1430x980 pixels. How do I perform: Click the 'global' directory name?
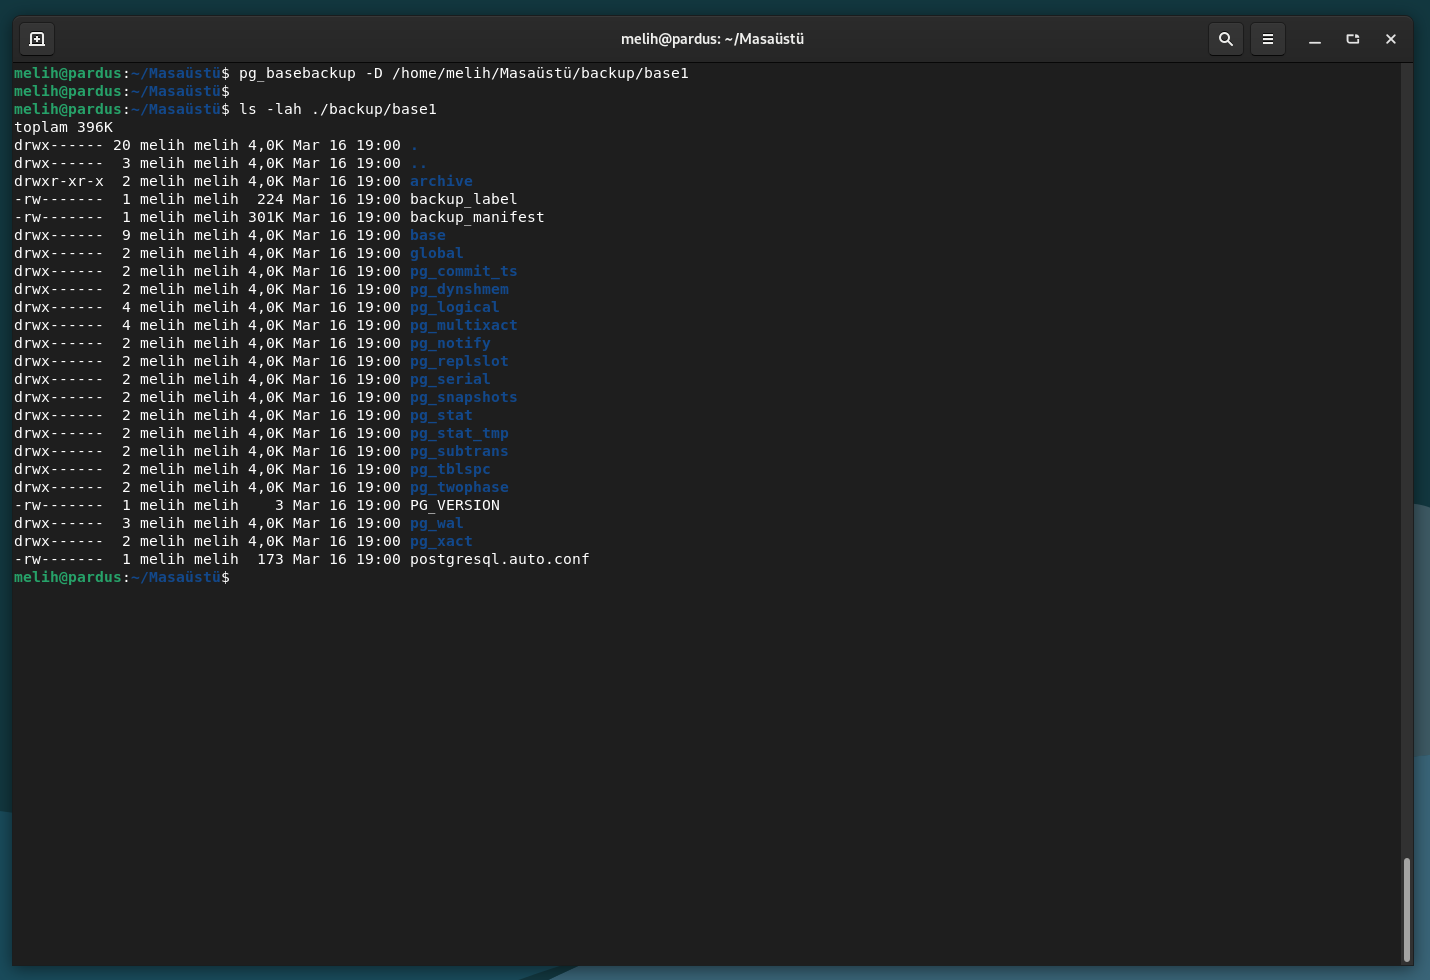[437, 253]
